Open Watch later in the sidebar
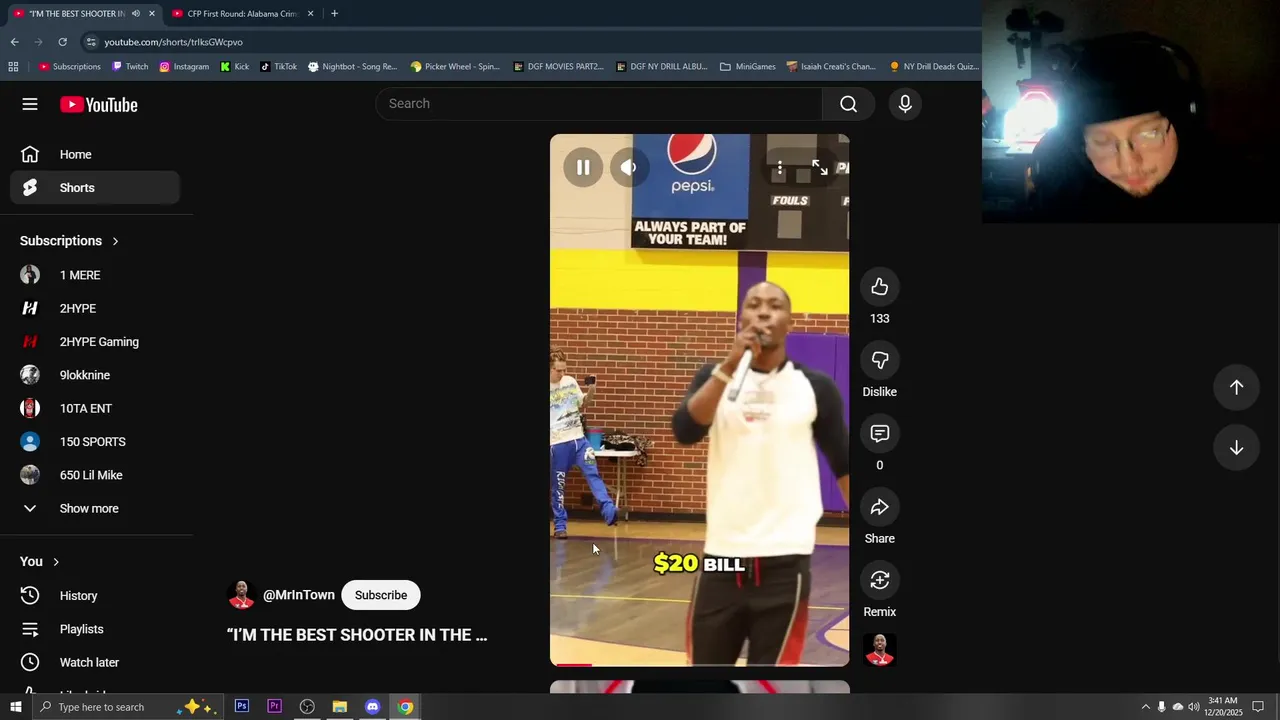 pos(95,662)
